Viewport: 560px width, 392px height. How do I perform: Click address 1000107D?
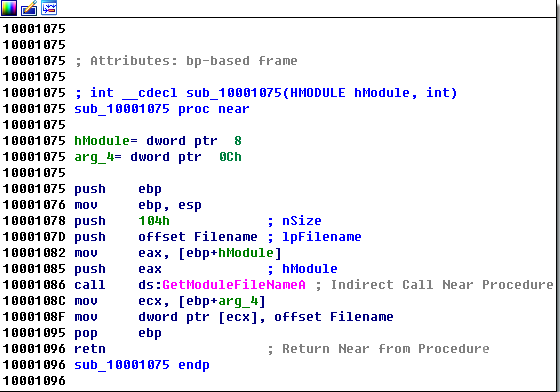(34, 237)
